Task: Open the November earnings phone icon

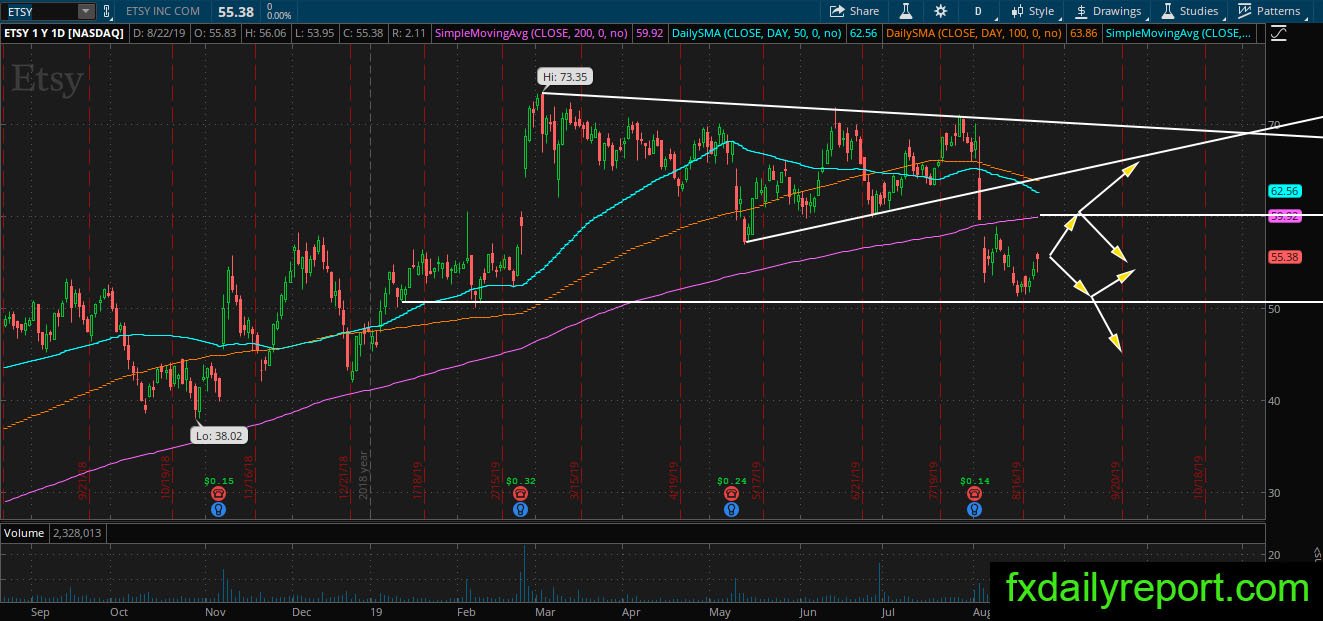Action: point(219,494)
